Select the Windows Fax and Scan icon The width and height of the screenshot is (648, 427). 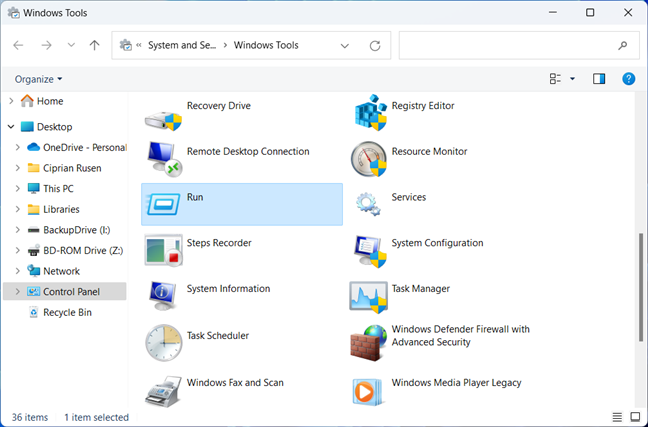click(x=164, y=391)
